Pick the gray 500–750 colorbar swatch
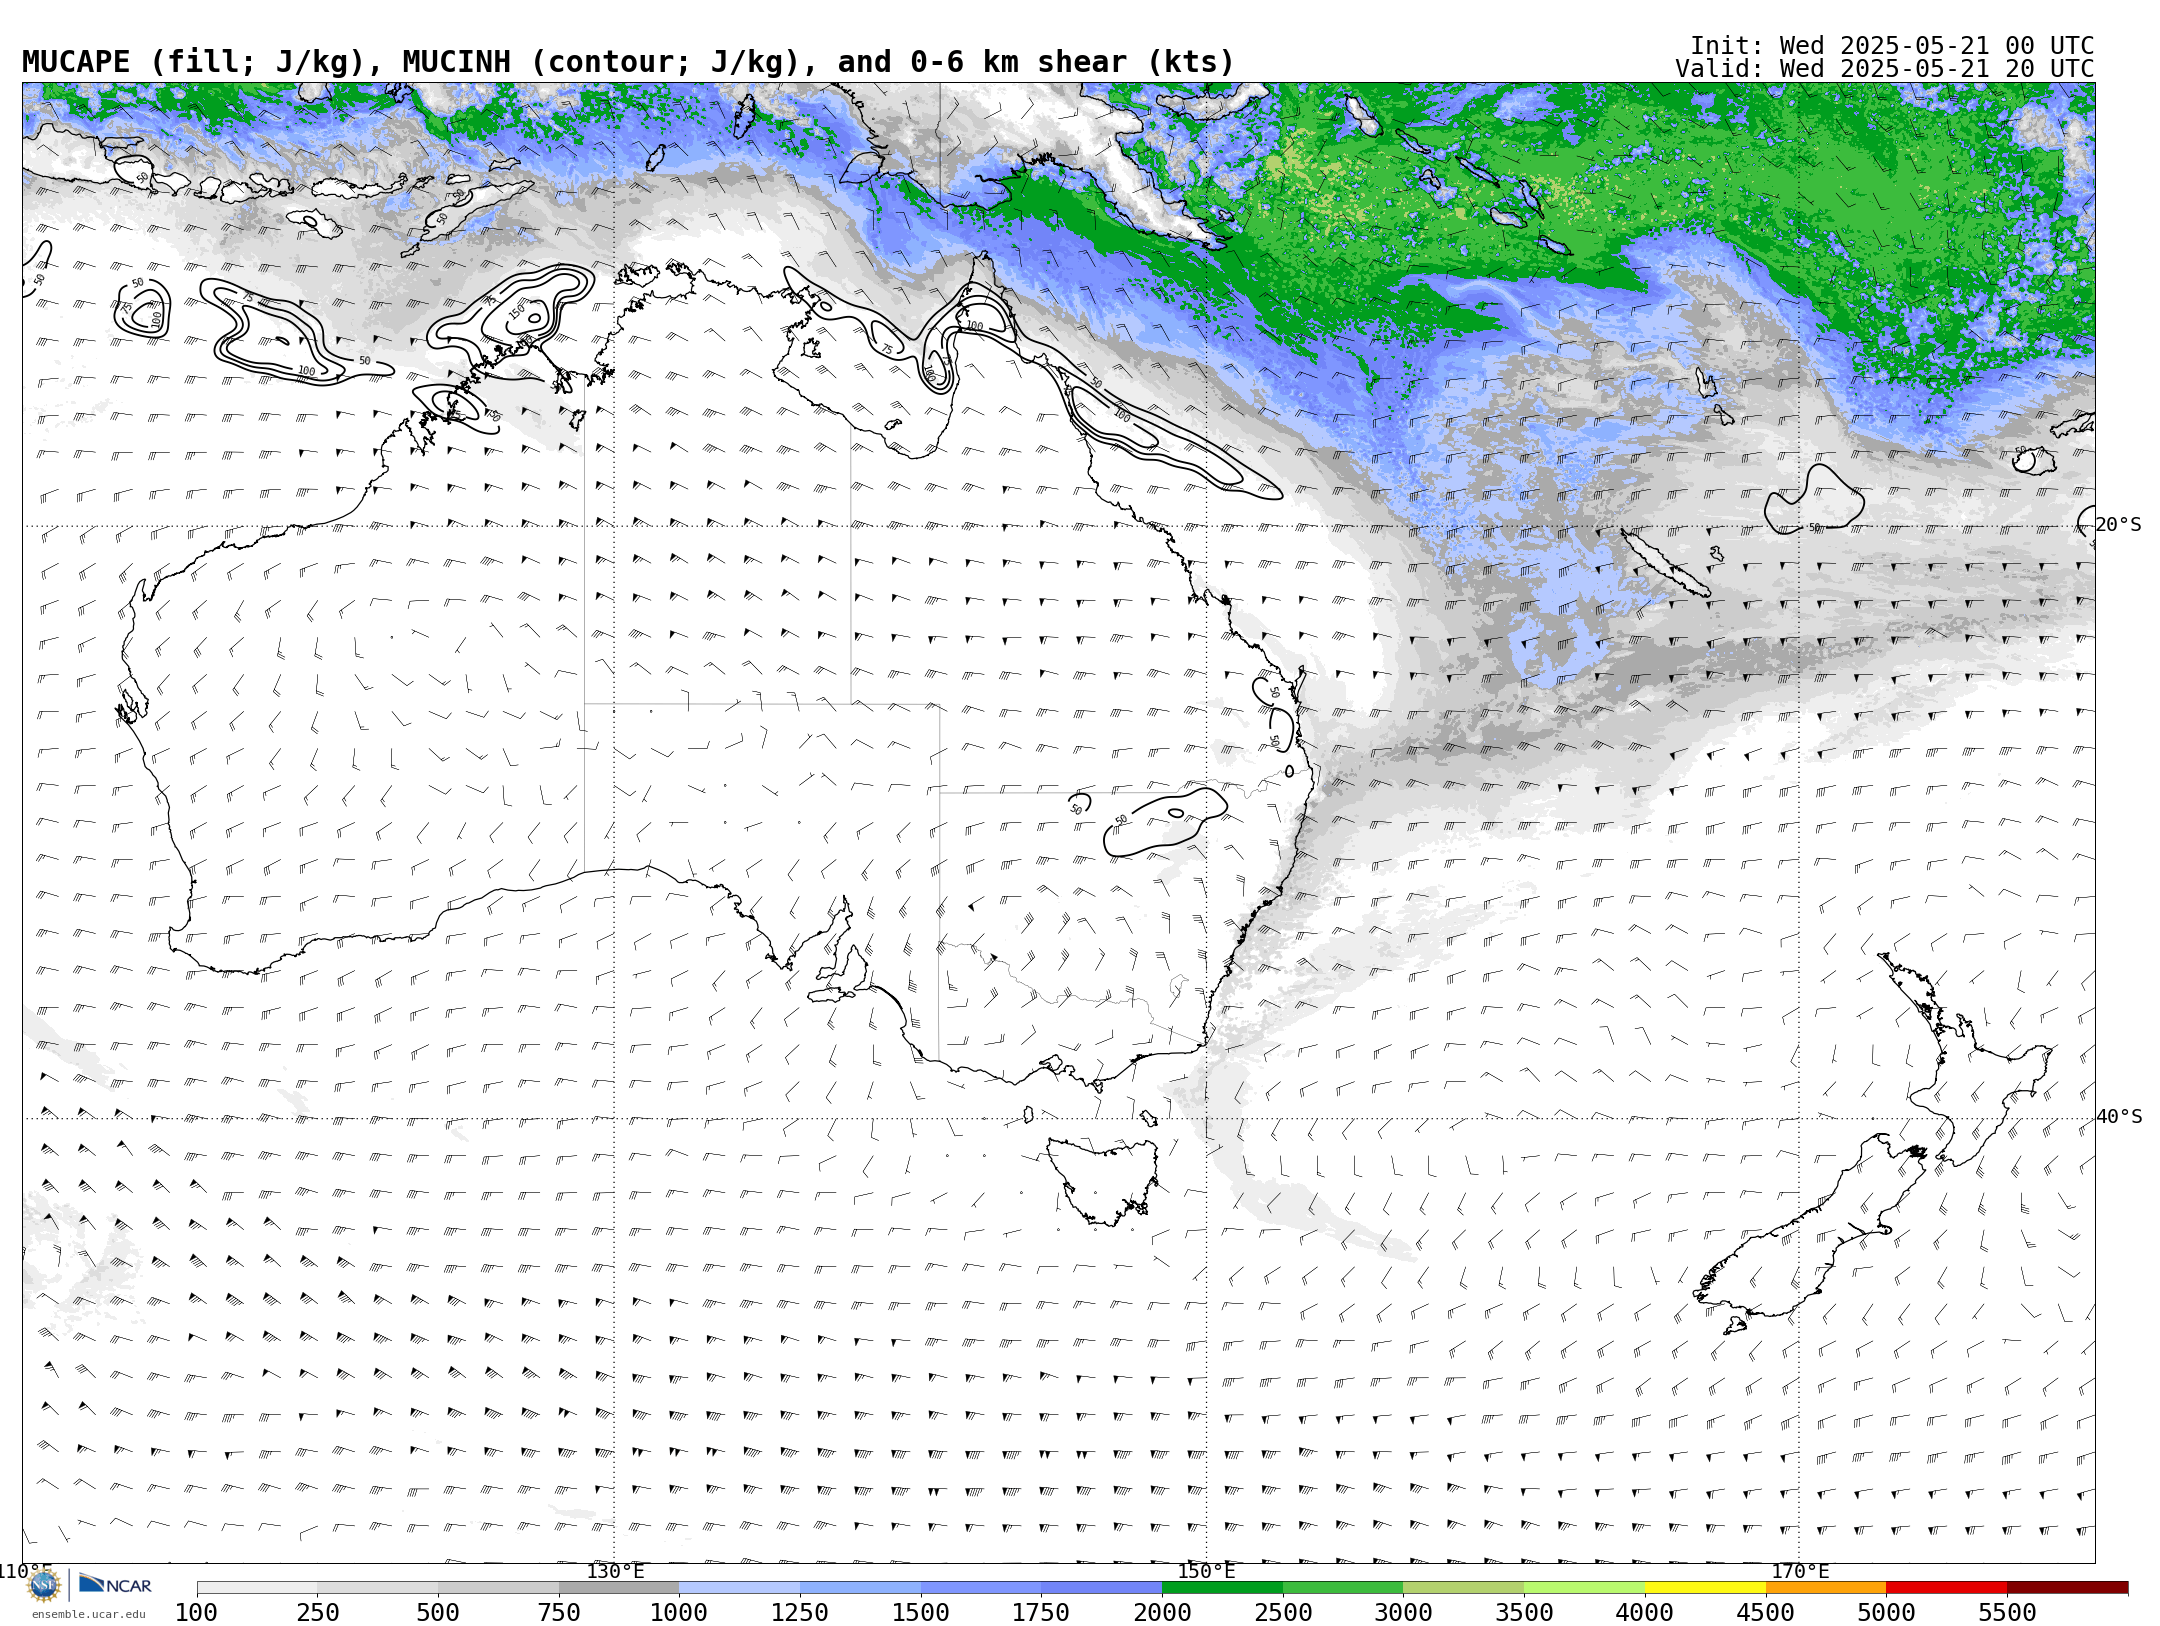 (498, 1588)
